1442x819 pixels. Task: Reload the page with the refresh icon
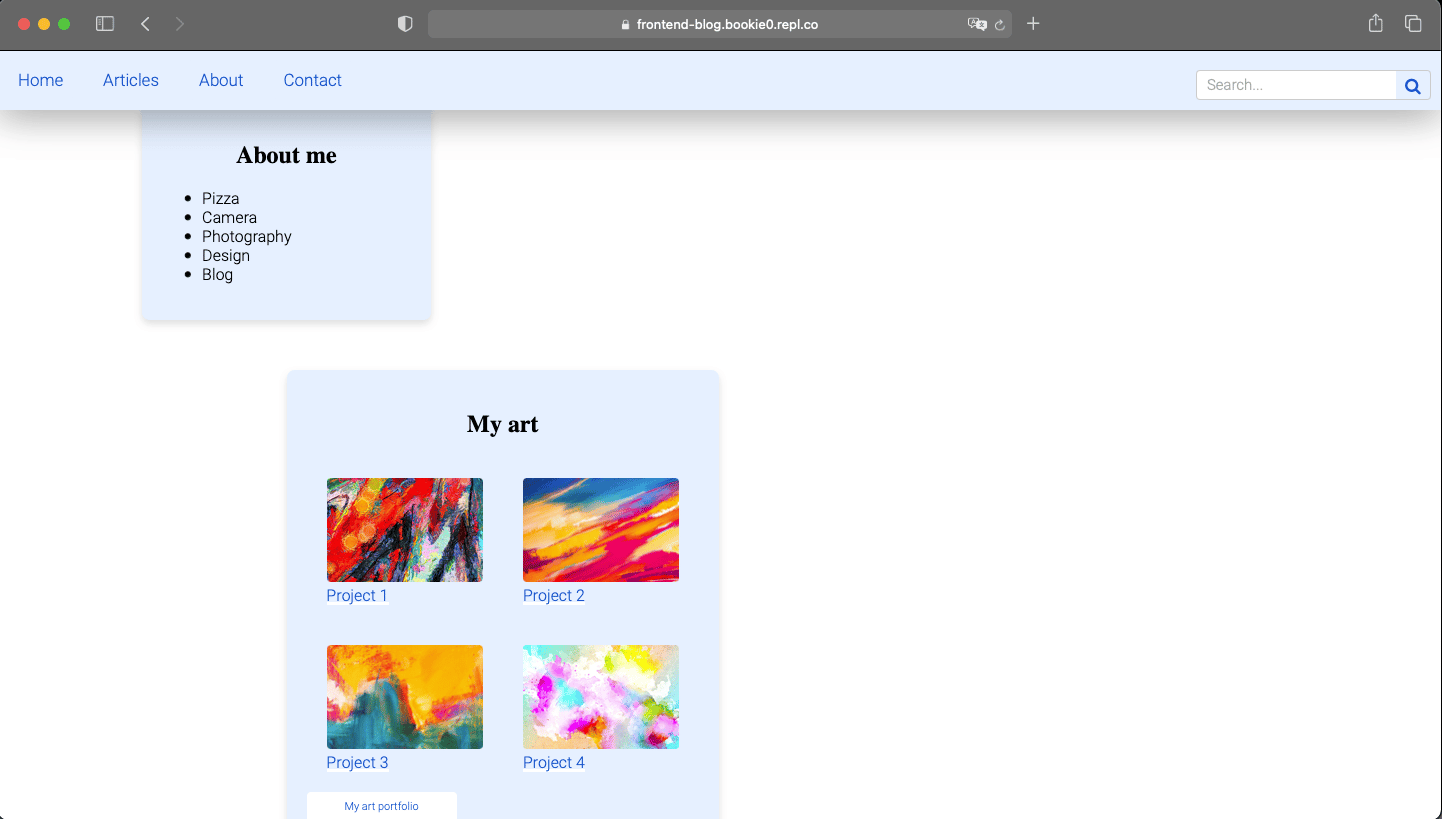(999, 25)
